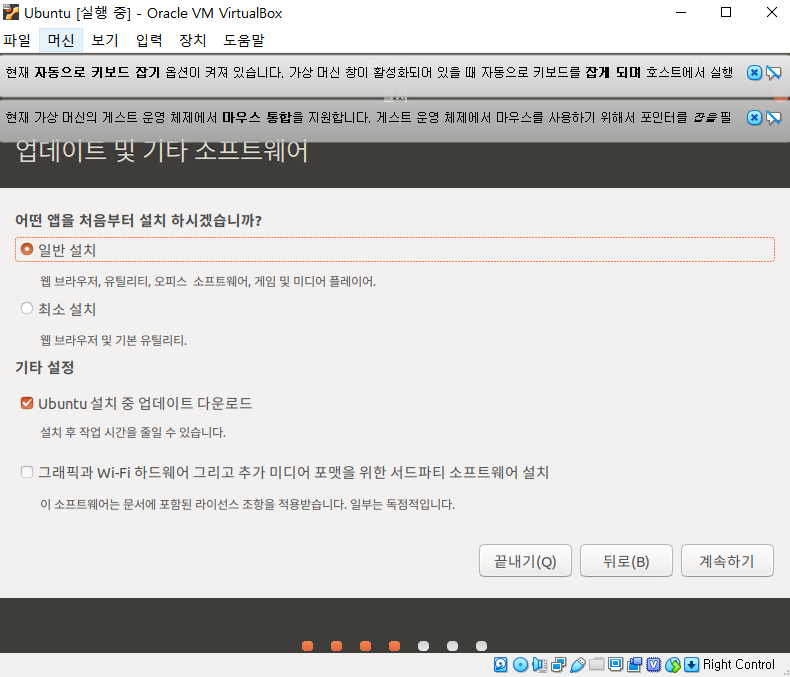
Task: Select the 일반 설치 radio button
Action: [x=27, y=249]
